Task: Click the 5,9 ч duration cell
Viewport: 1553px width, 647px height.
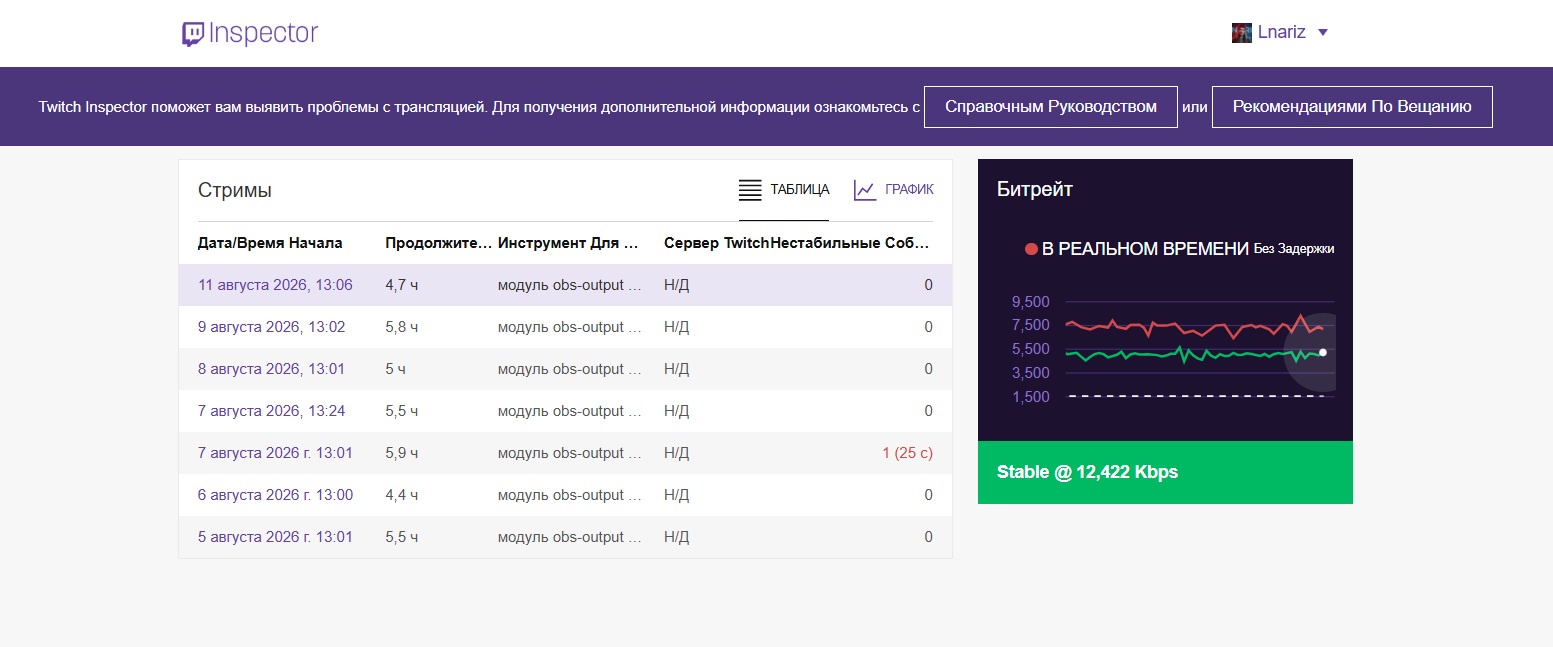Action: (x=401, y=453)
